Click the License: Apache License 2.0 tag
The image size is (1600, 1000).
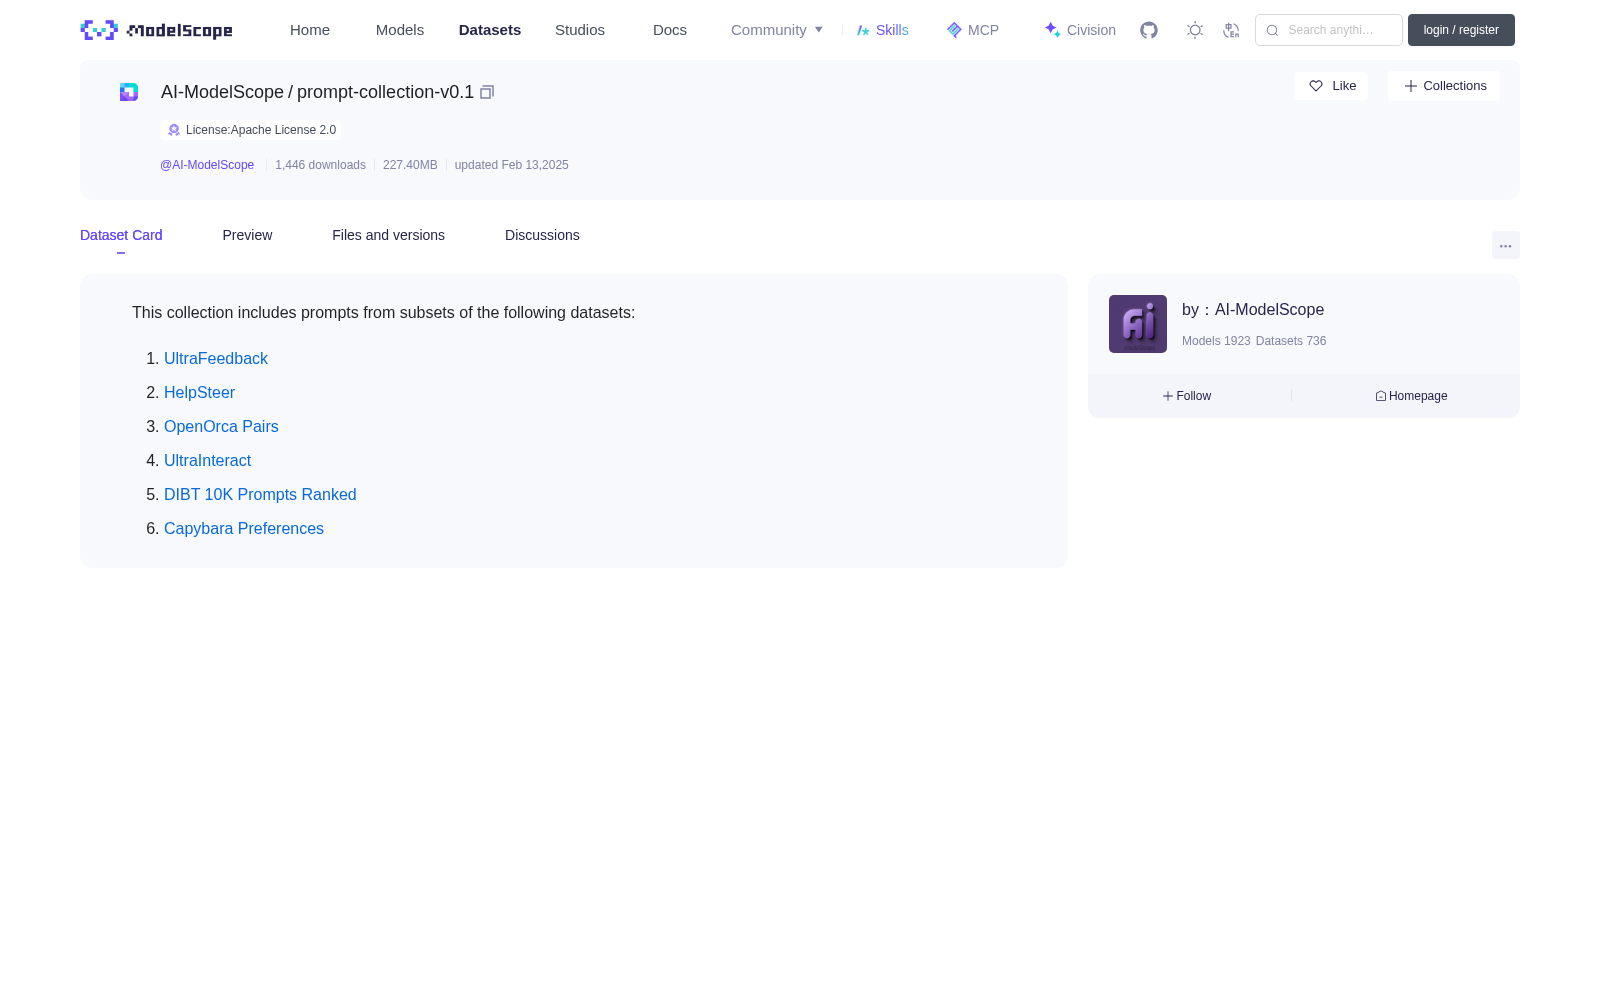point(251,130)
